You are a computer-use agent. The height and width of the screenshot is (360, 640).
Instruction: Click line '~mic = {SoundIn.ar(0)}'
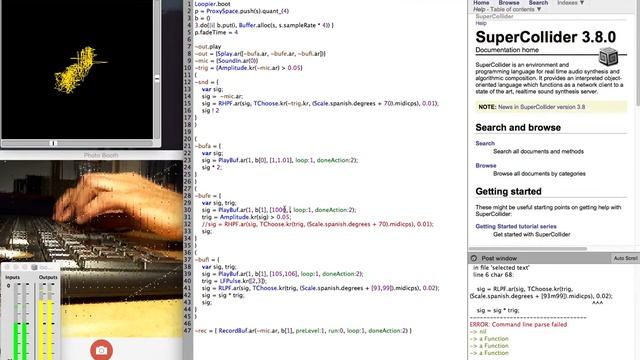226,61
